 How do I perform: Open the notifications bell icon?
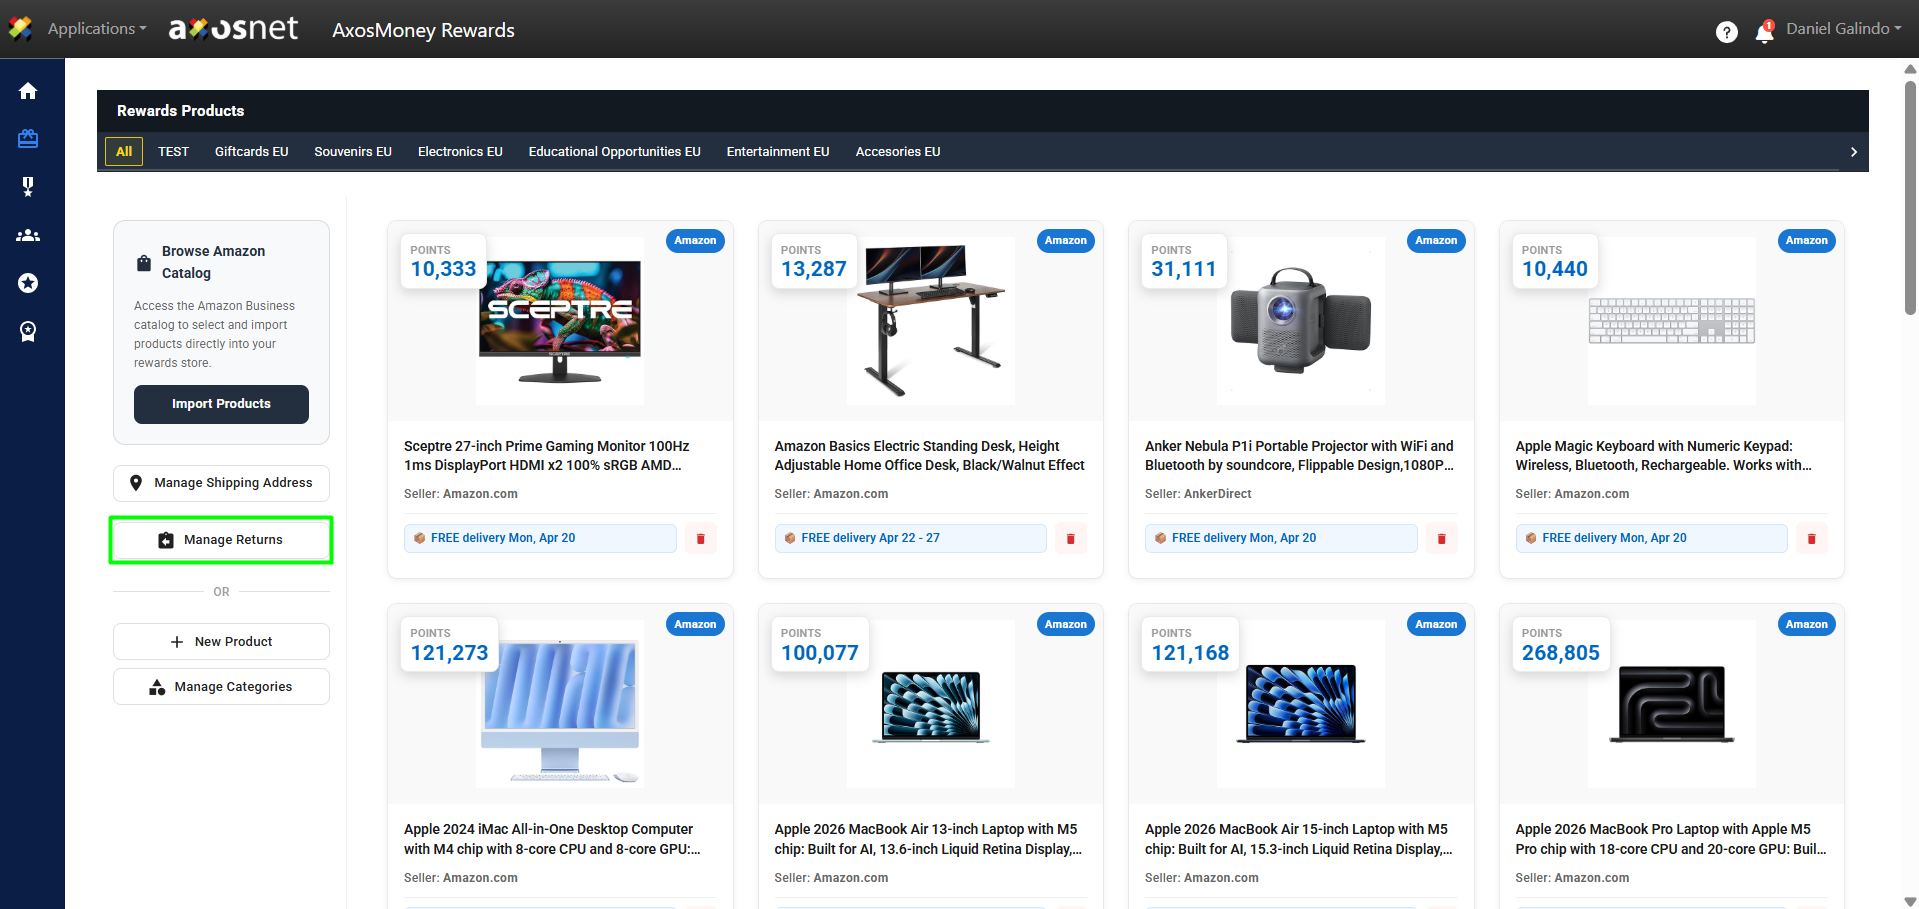coord(1764,32)
